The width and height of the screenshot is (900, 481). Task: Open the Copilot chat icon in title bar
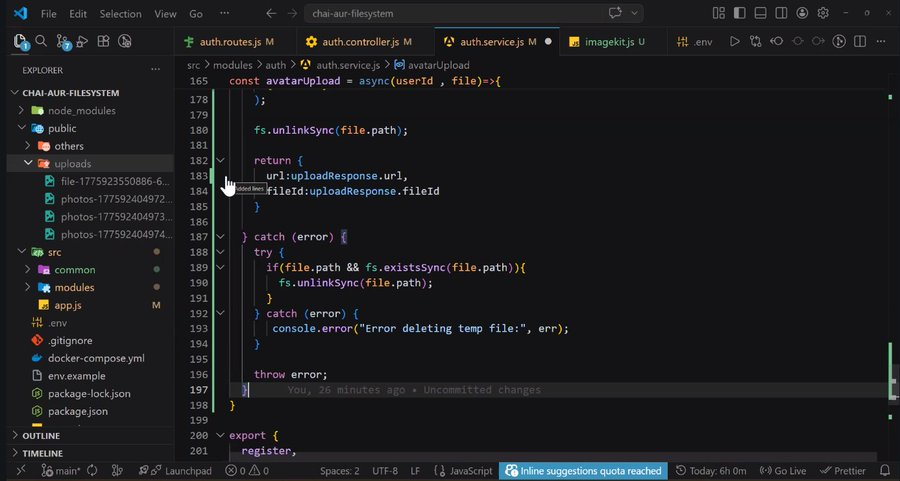pyautogui.click(x=615, y=13)
